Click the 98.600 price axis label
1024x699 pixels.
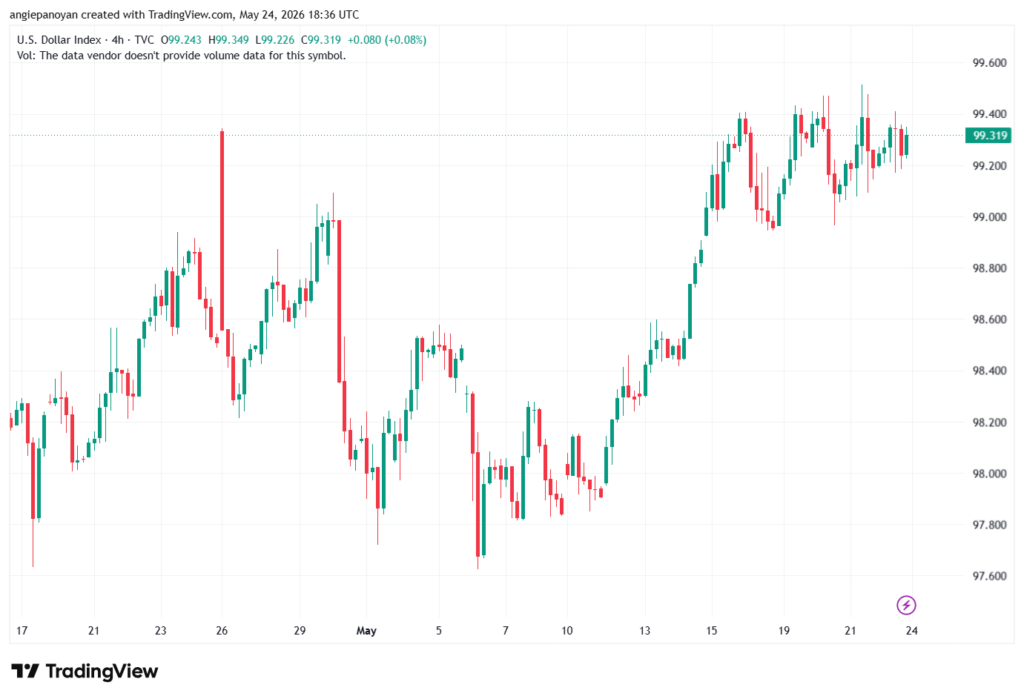click(x=989, y=319)
